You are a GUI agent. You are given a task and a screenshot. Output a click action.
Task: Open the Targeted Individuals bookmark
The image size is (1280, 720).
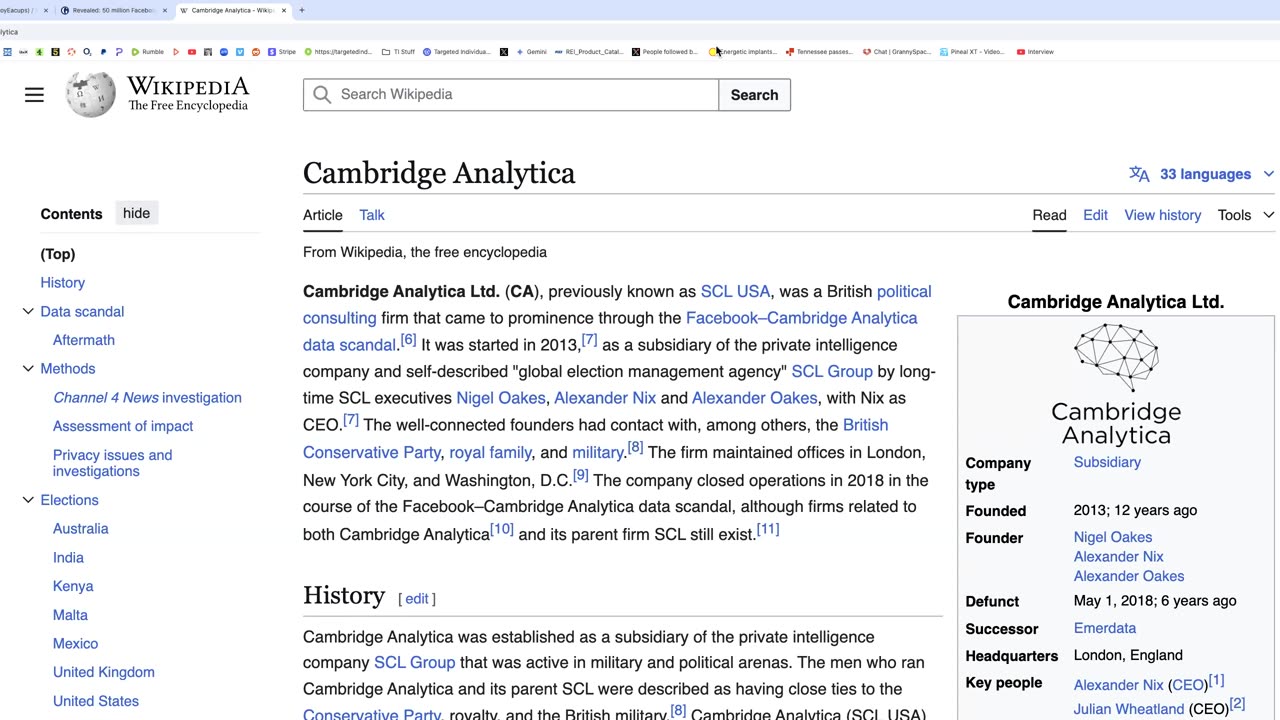pyautogui.click(x=457, y=52)
